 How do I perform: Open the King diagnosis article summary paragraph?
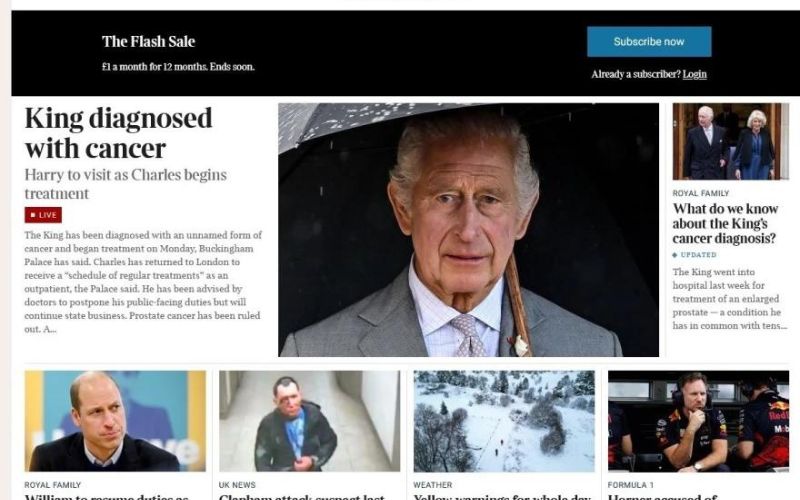click(143, 282)
